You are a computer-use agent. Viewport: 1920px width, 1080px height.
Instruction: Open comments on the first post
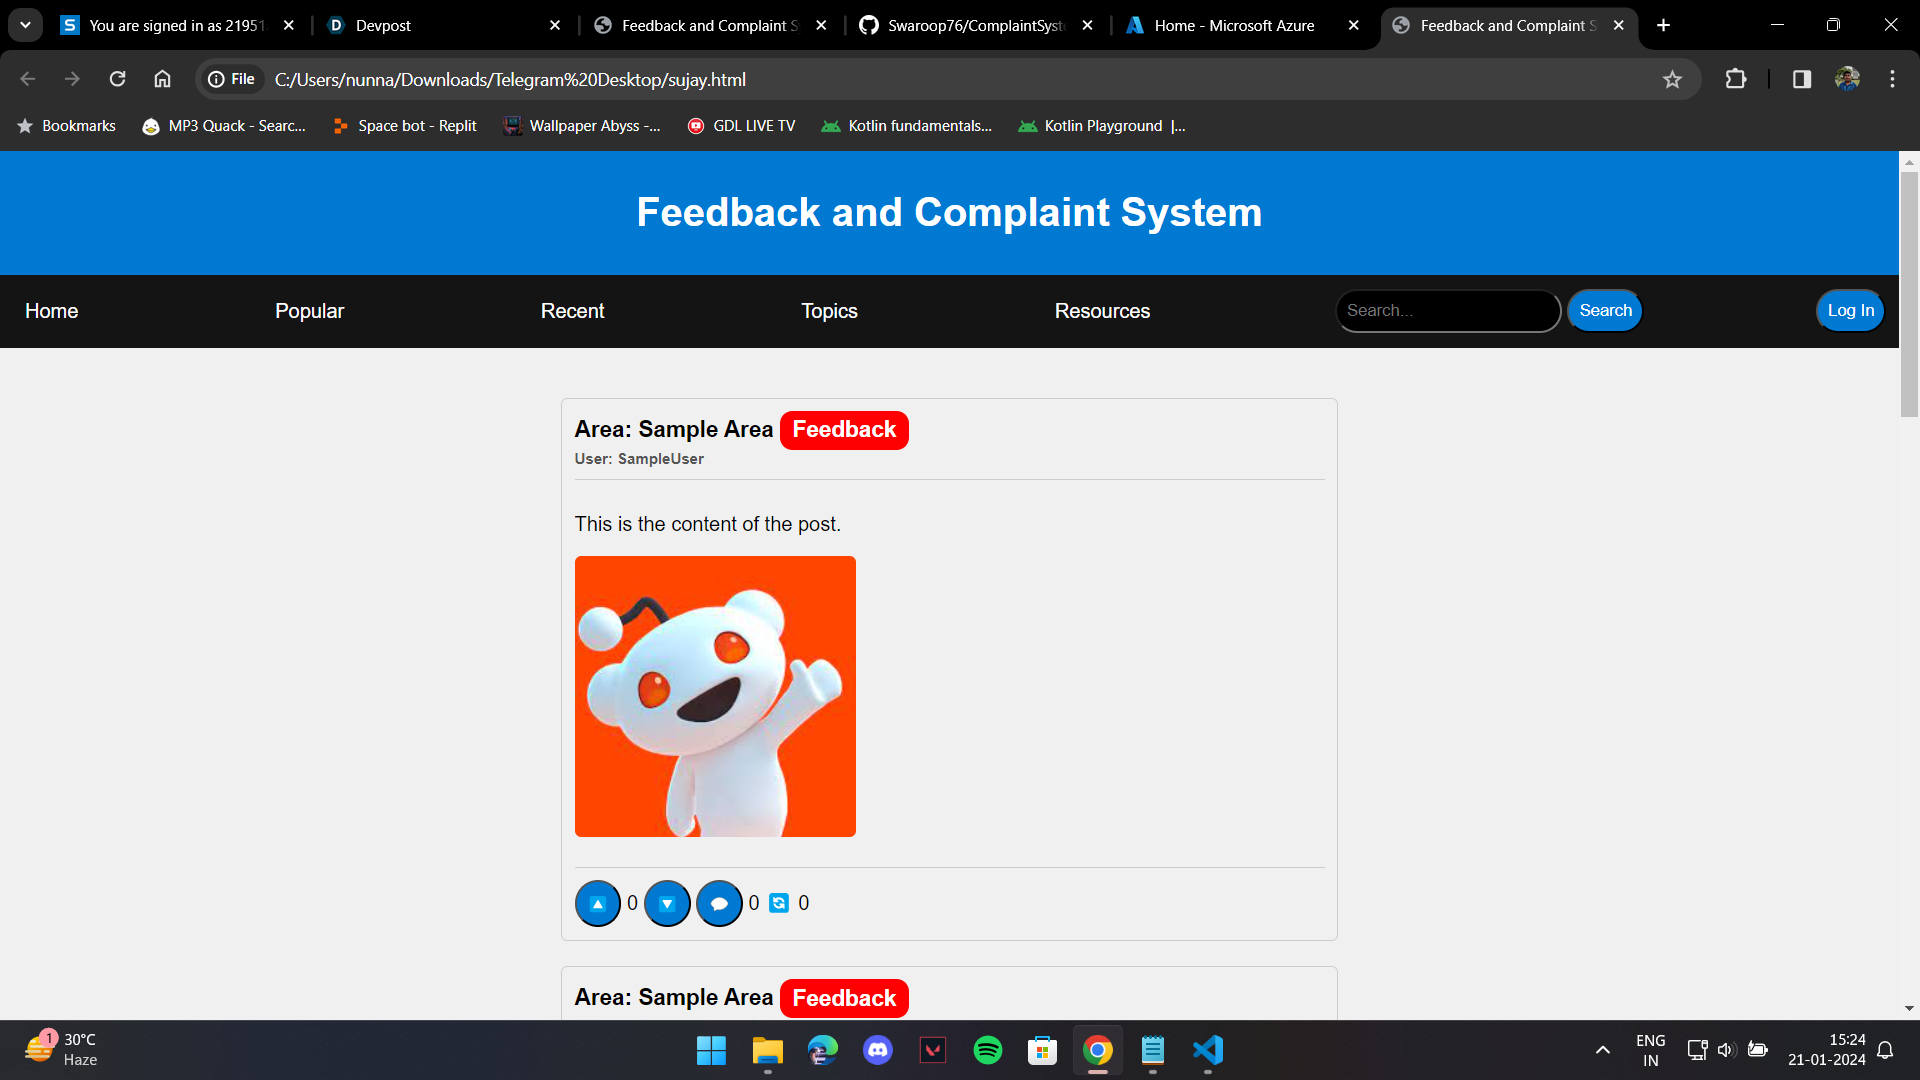[719, 904]
